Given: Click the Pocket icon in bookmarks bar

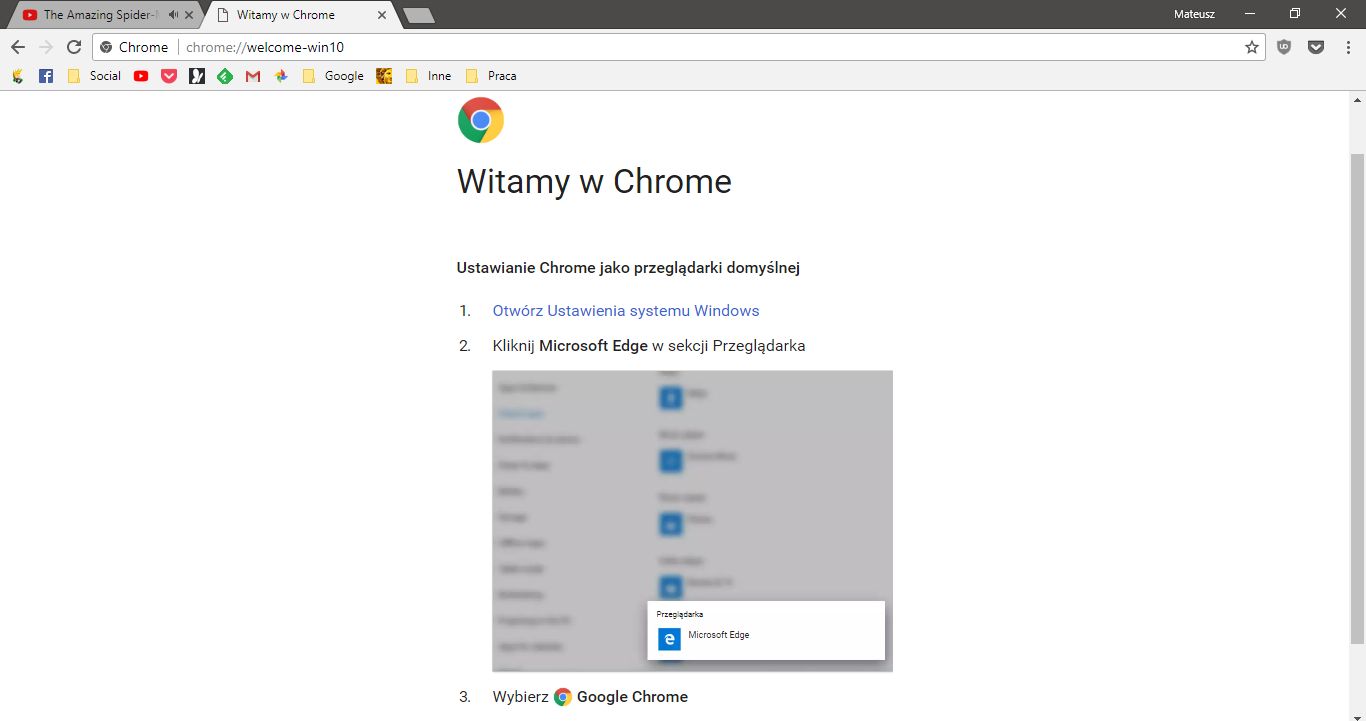Looking at the screenshot, I should [x=169, y=75].
